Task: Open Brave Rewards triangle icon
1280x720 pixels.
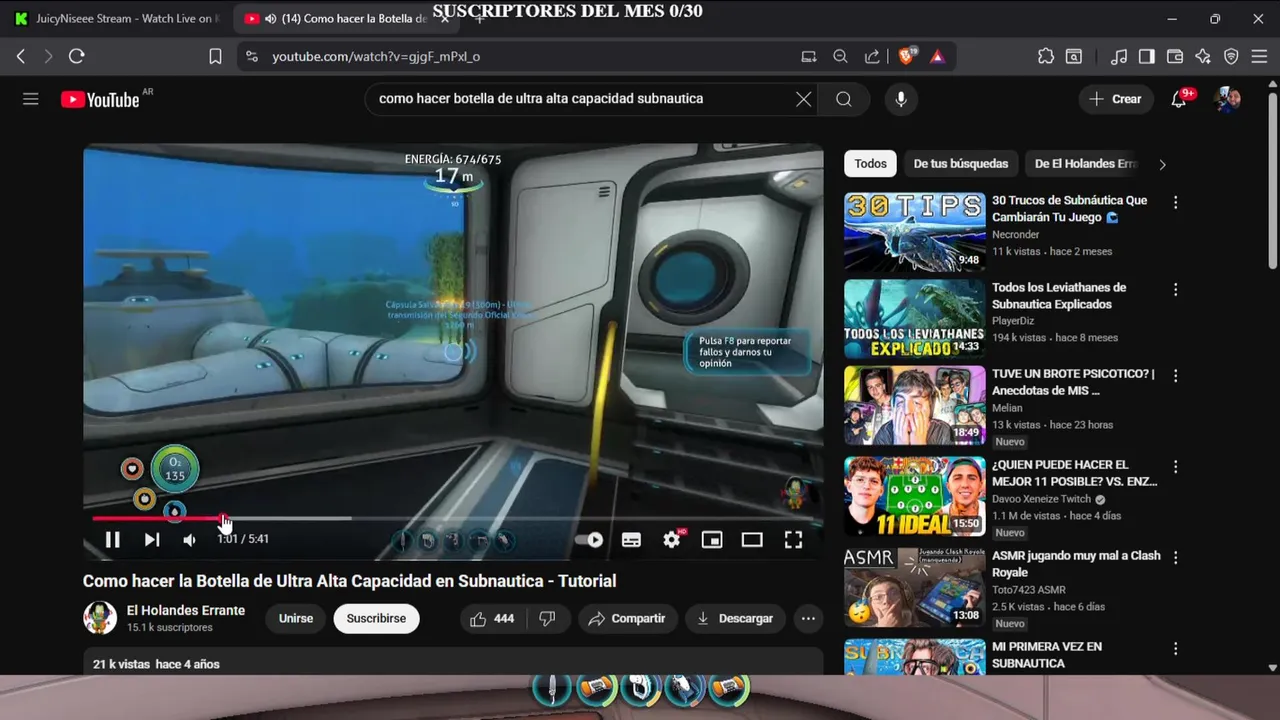Action: (x=937, y=57)
